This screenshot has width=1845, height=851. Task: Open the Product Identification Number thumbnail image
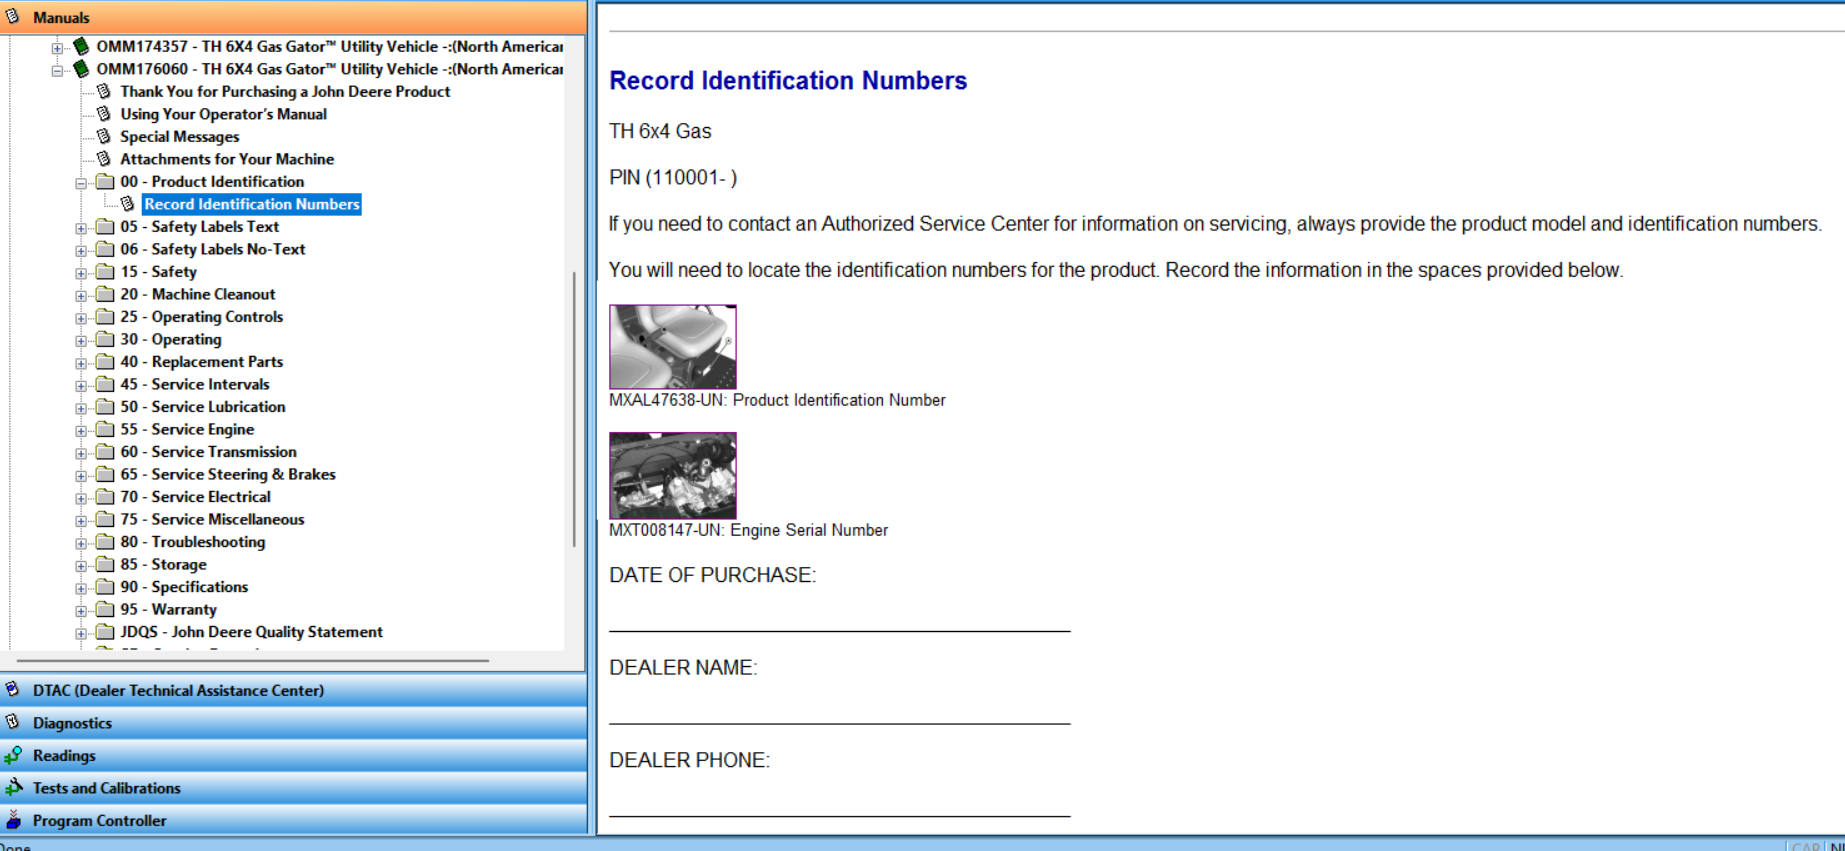tap(673, 346)
